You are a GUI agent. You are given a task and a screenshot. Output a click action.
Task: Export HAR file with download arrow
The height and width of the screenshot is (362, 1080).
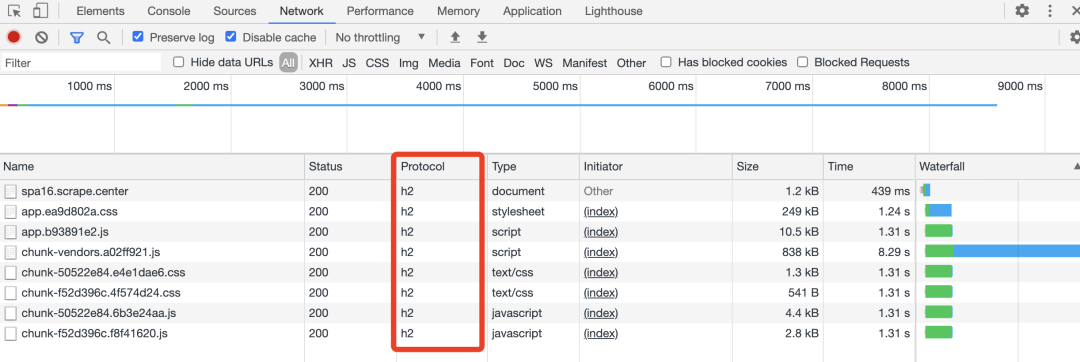tap(482, 37)
